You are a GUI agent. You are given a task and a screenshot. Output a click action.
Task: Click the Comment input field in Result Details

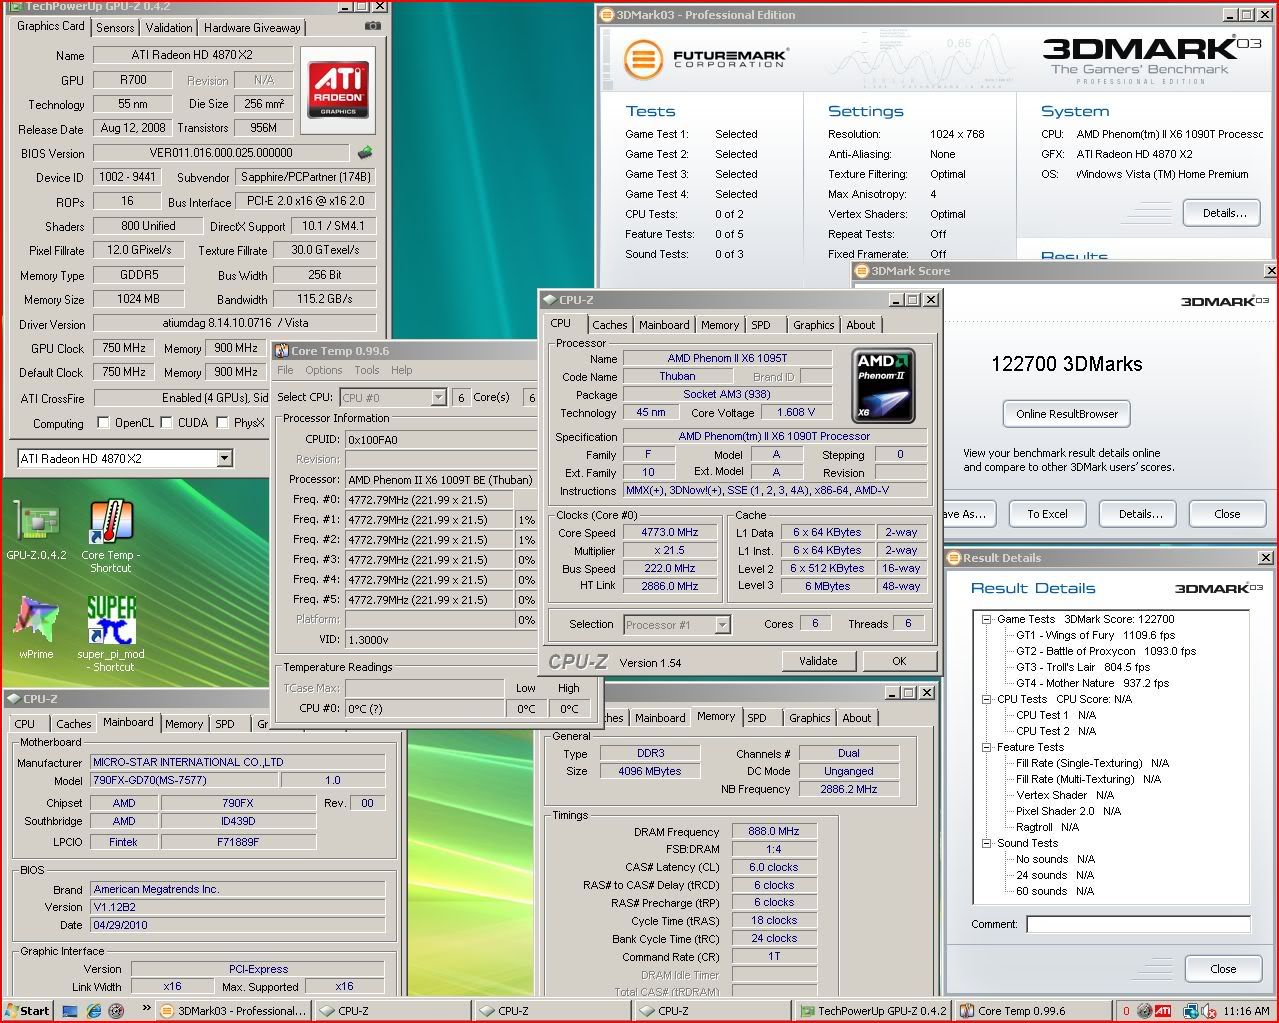pyautogui.click(x=1138, y=924)
